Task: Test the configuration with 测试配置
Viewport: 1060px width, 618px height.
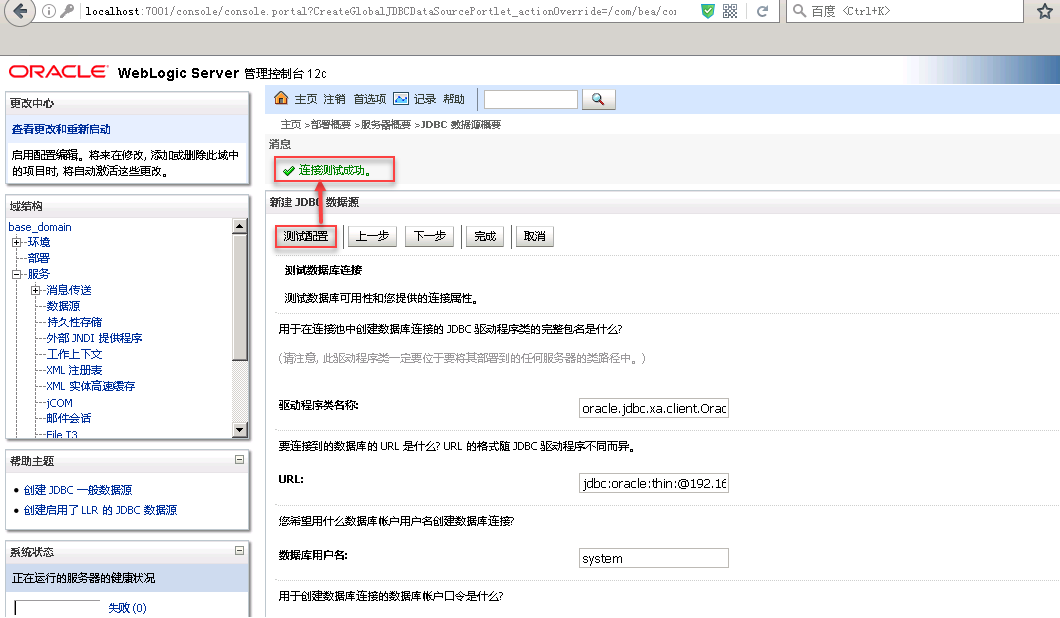Action: pos(306,236)
